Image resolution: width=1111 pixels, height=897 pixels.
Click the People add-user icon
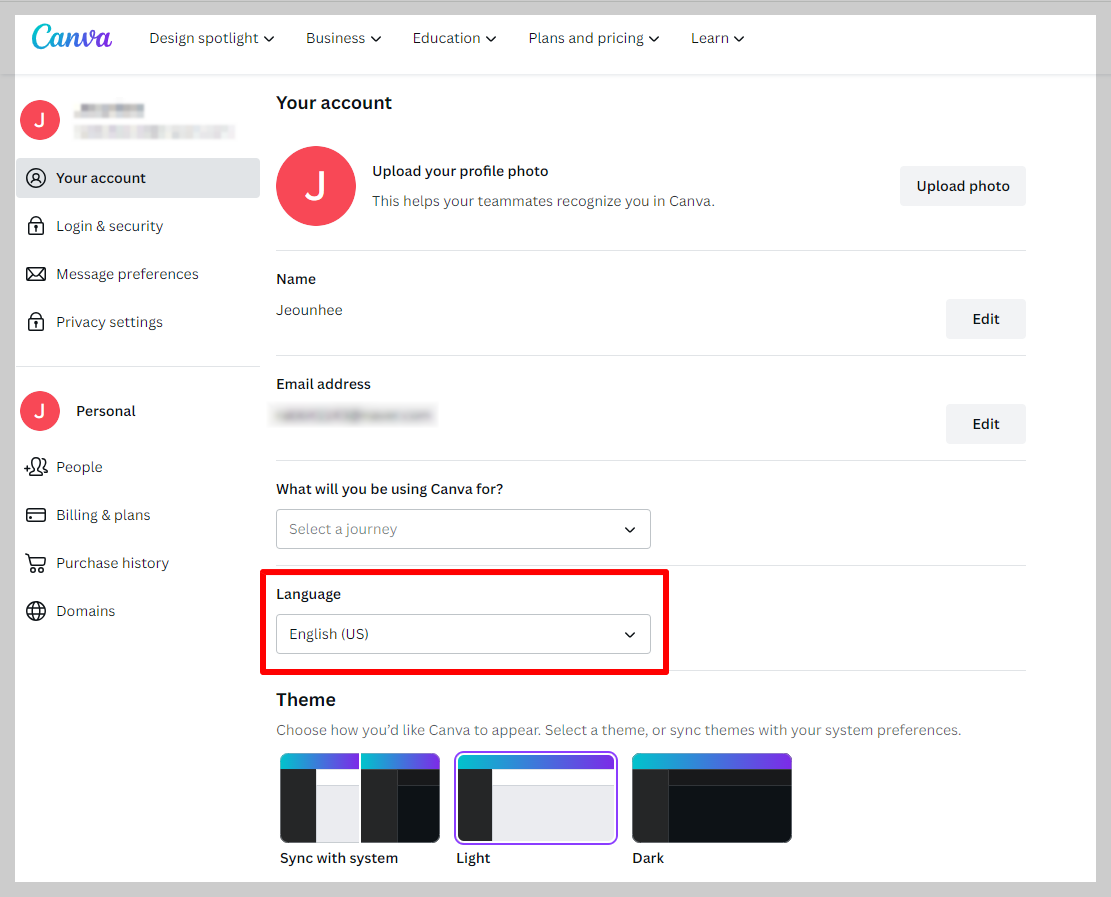point(36,467)
